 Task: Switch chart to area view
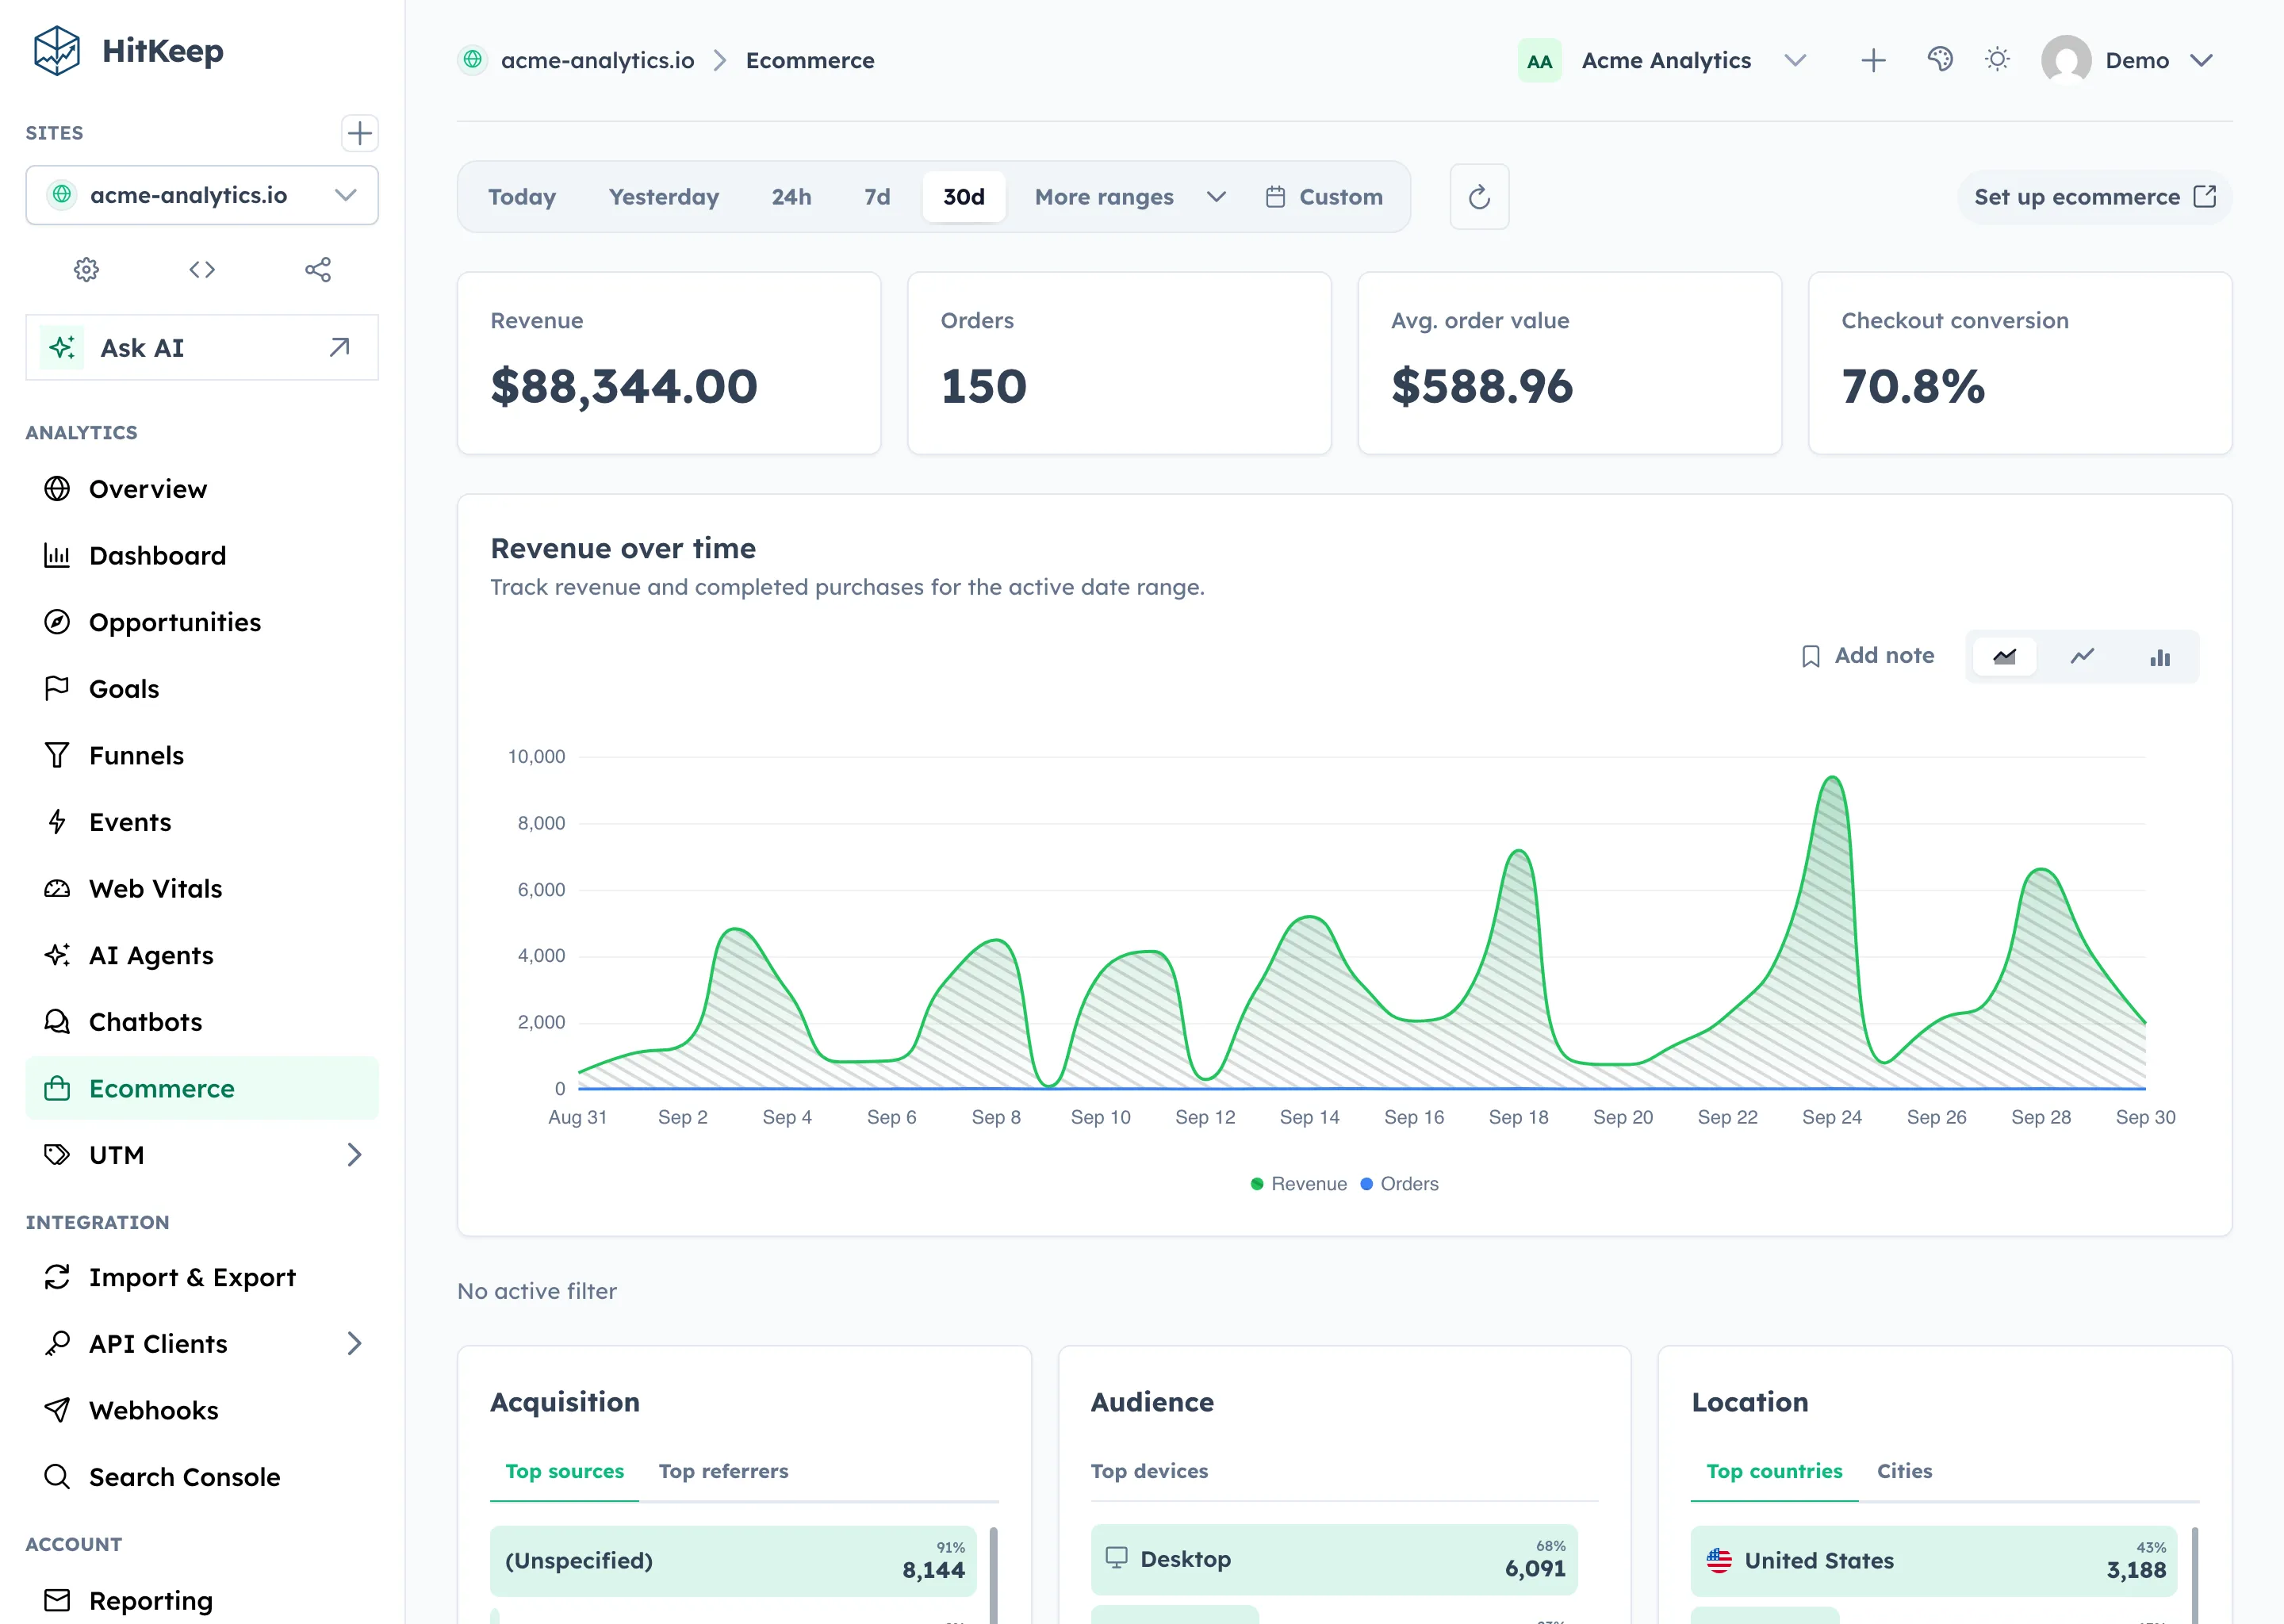[2004, 657]
